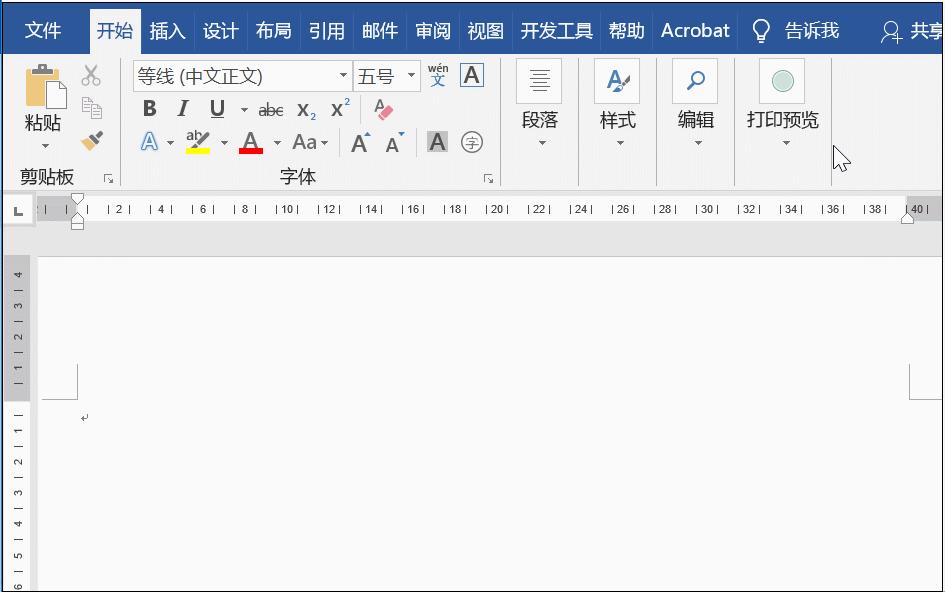Toggle bold formatting

150,108
